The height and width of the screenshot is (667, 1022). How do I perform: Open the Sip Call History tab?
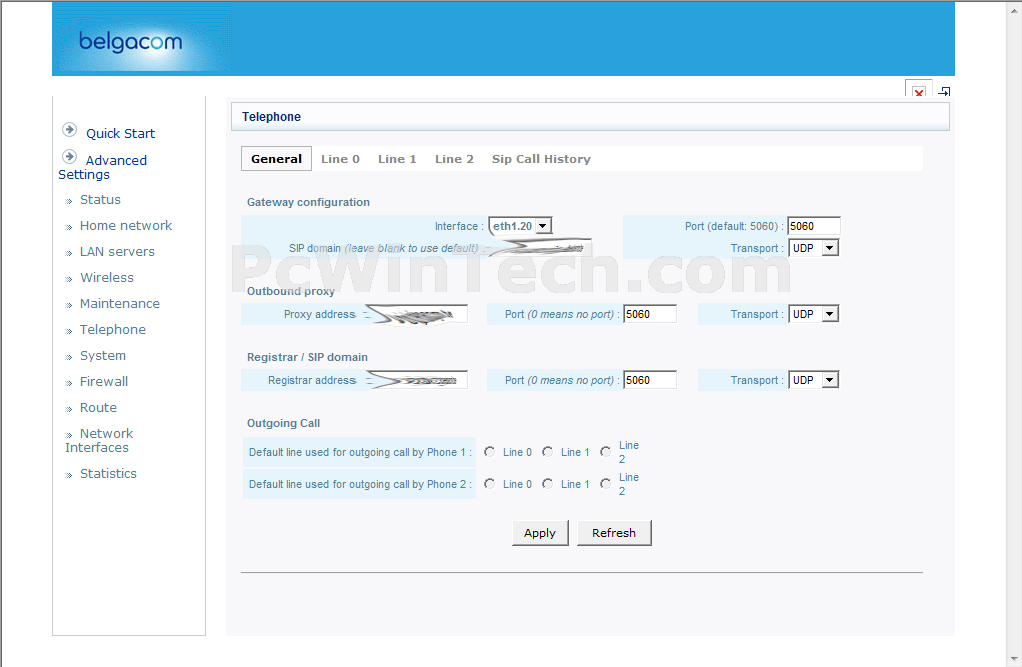point(541,159)
